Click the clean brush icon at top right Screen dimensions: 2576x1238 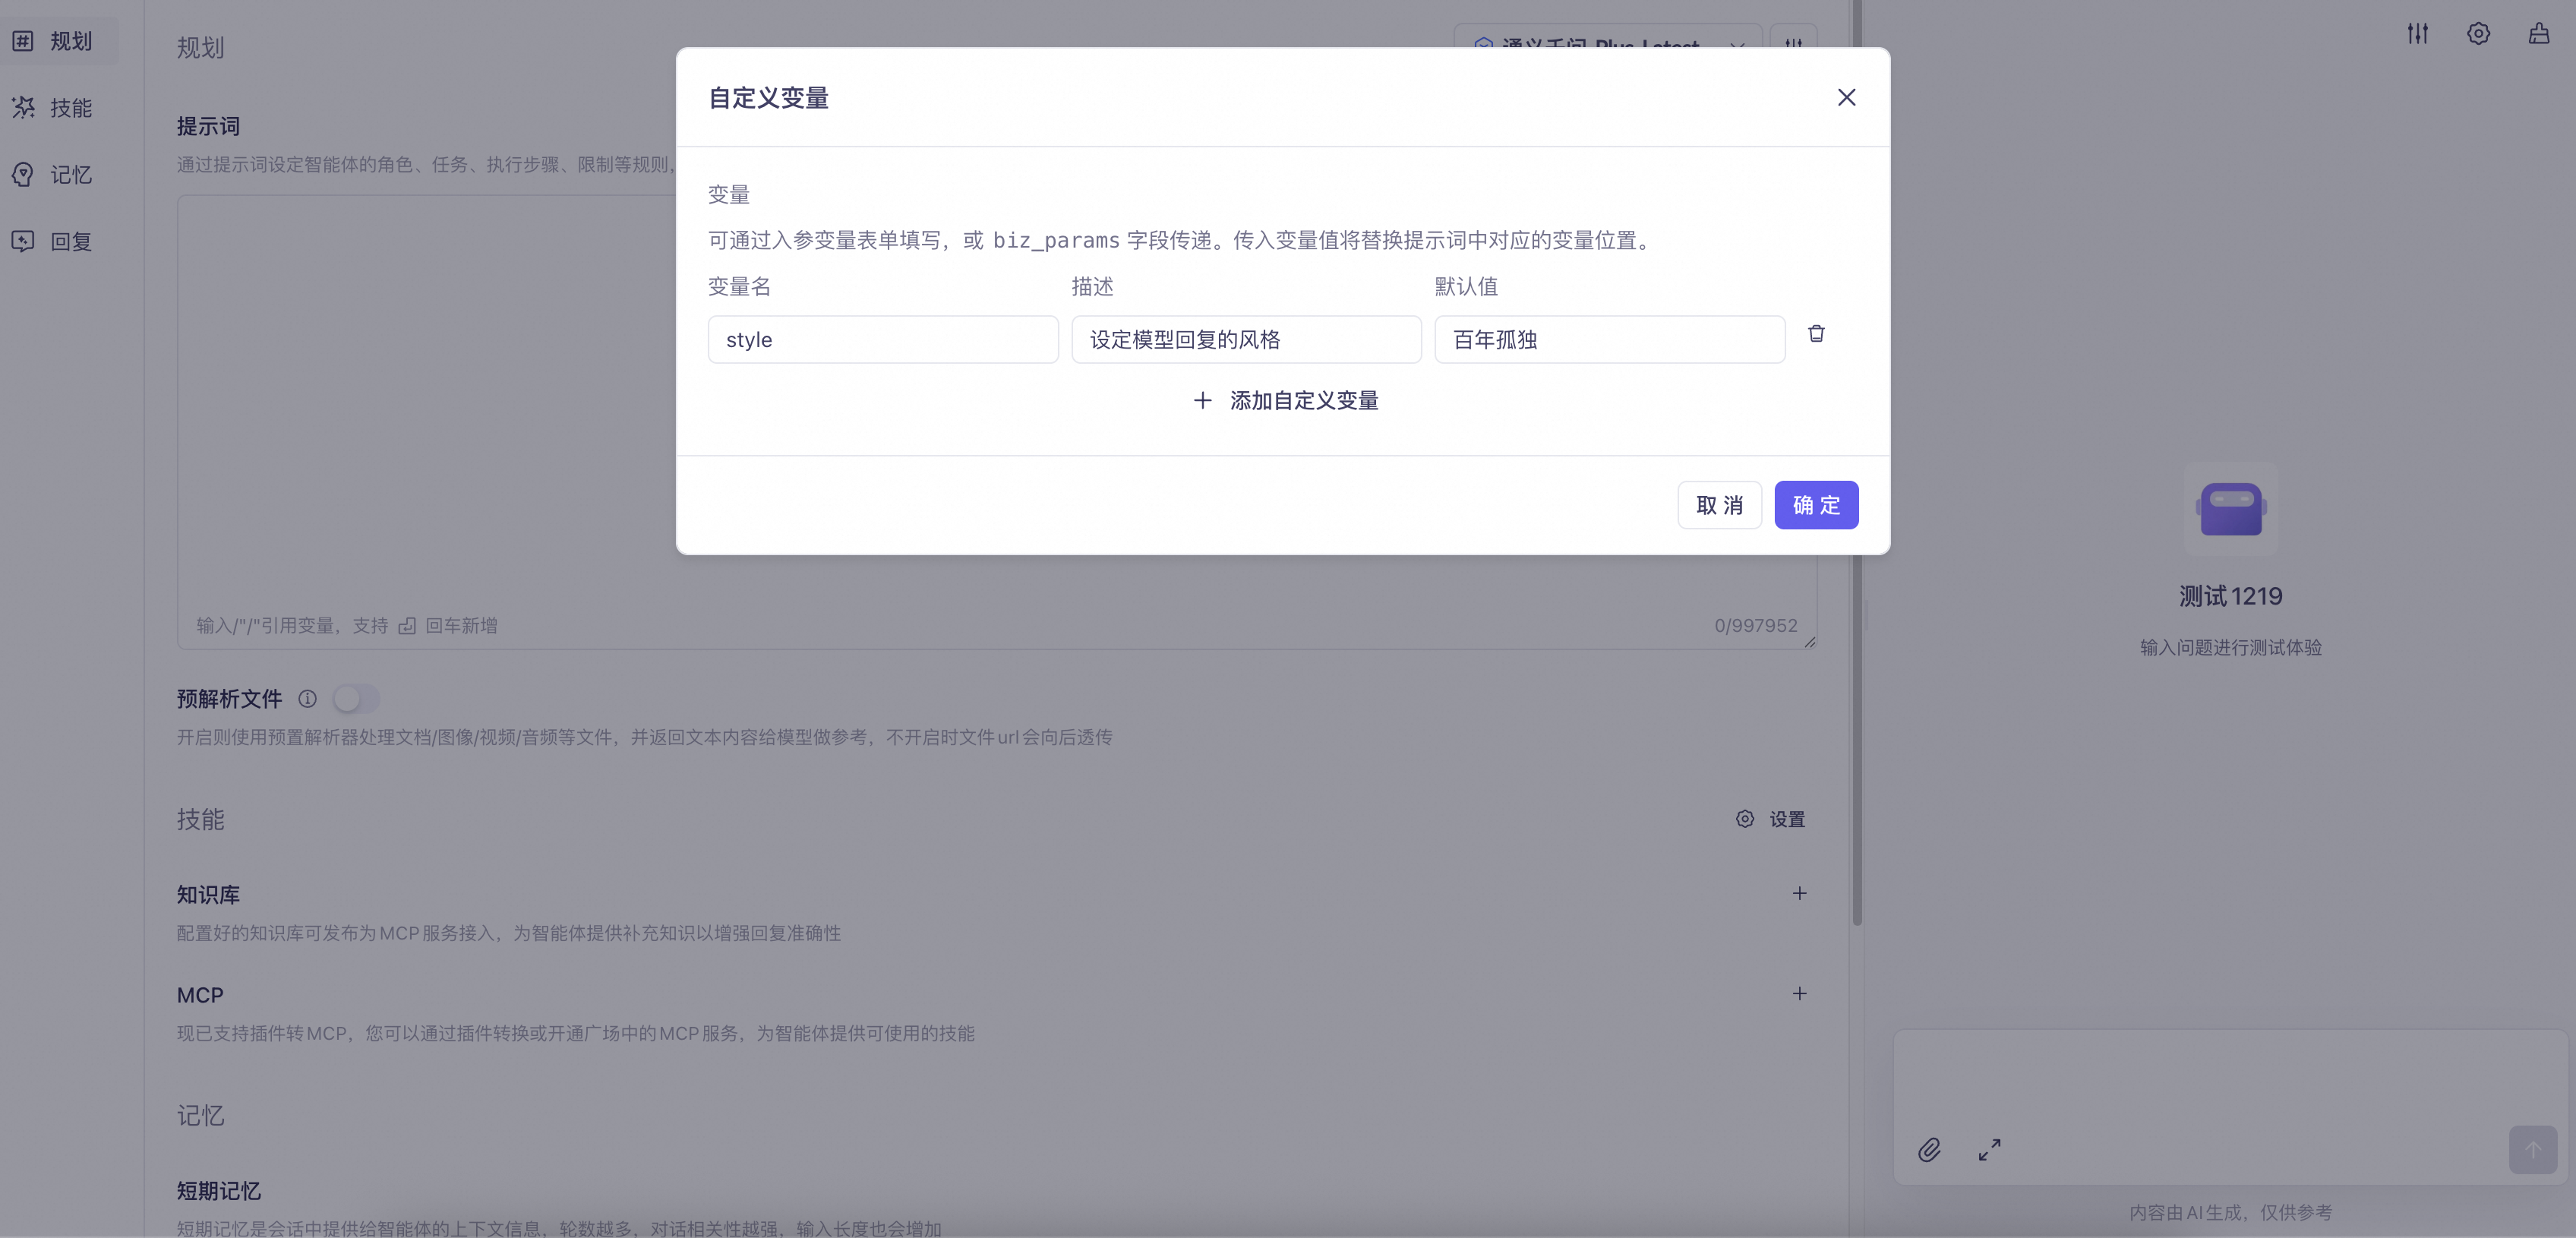2540,33
